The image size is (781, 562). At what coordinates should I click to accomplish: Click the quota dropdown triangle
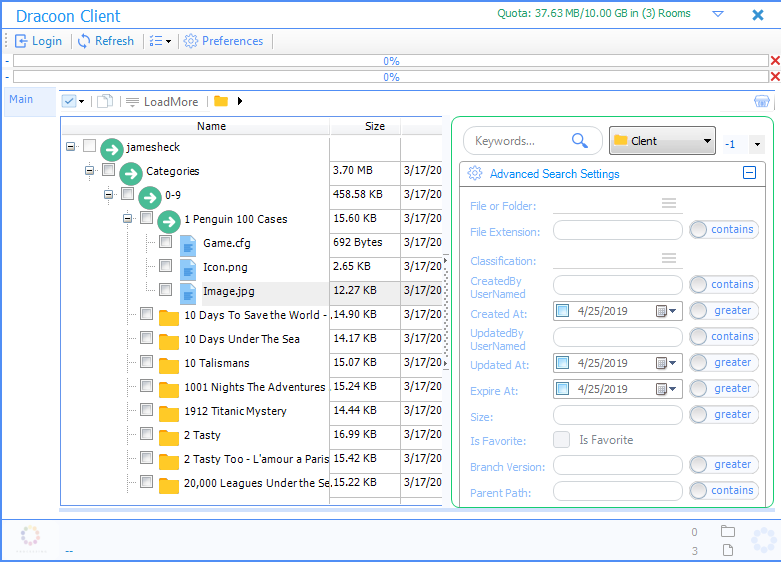pos(718,14)
